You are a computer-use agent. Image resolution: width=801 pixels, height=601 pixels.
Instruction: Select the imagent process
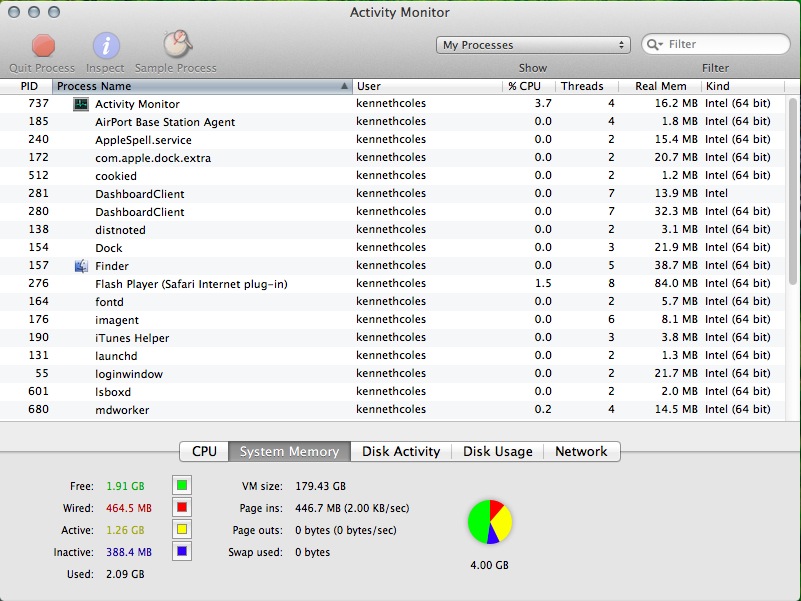tap(392, 320)
